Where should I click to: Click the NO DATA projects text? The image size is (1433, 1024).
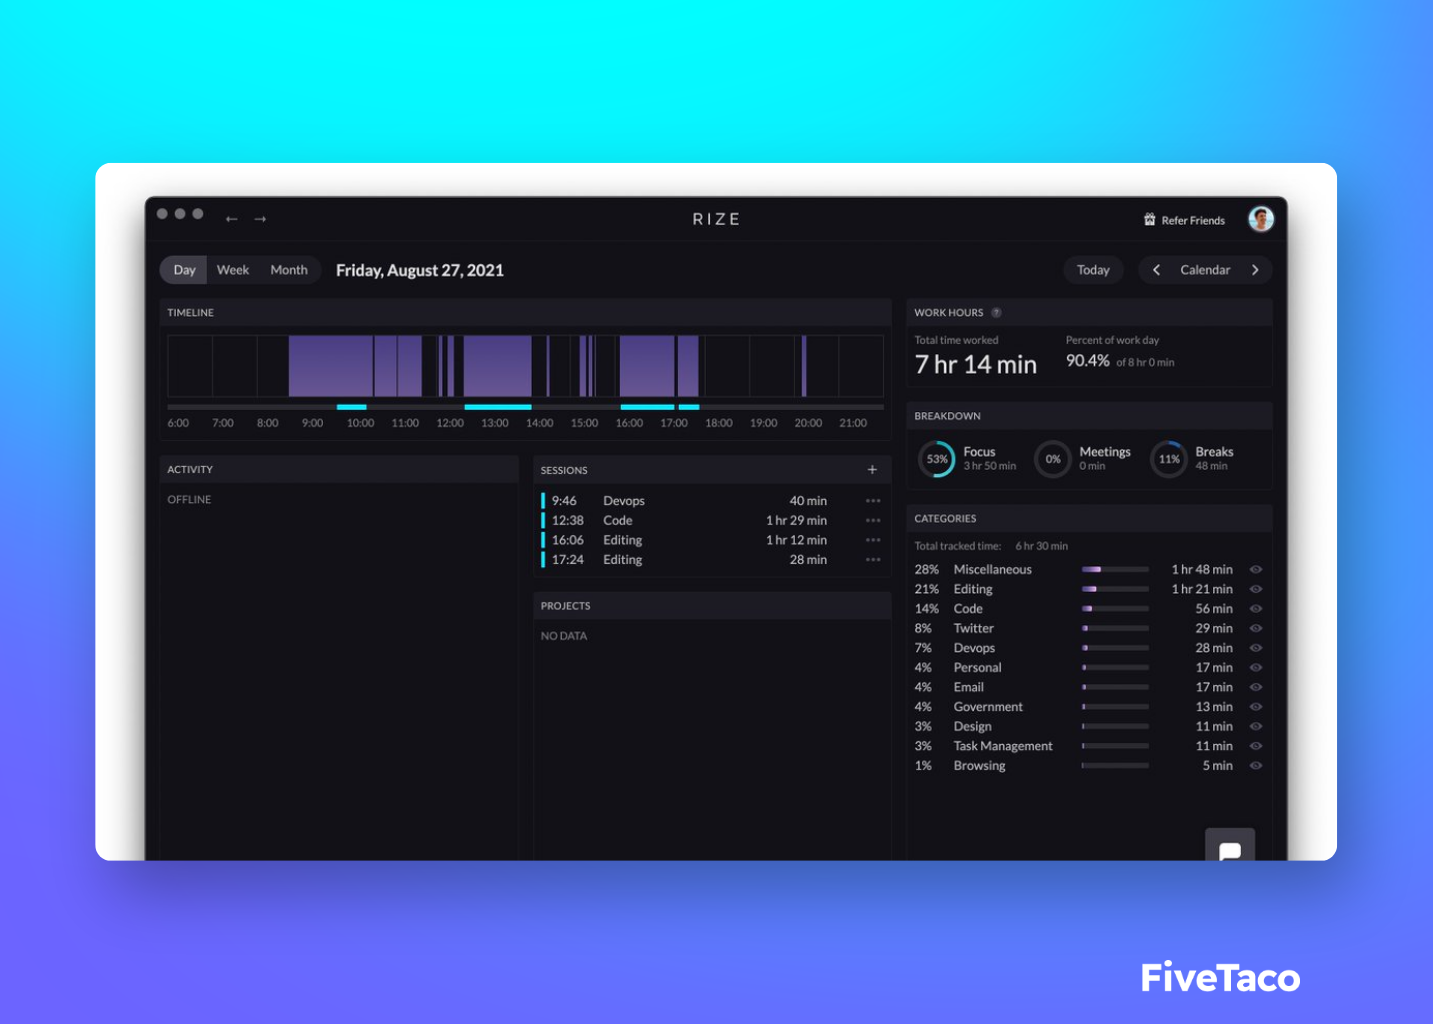coord(564,636)
